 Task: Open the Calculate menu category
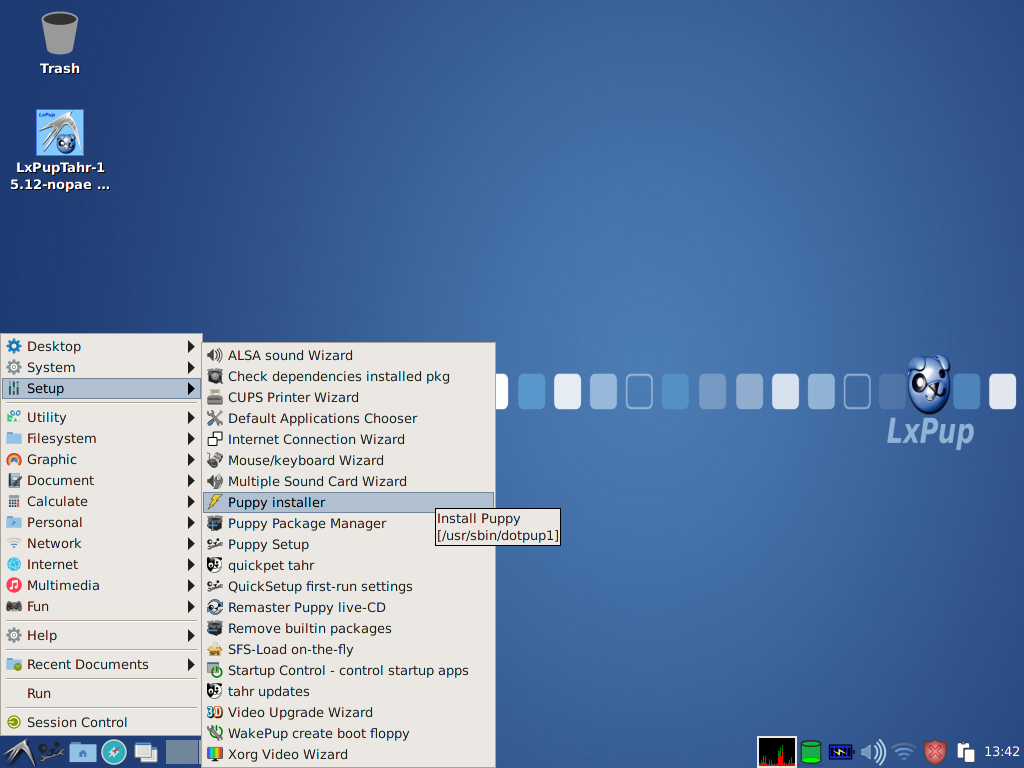click(x=101, y=501)
